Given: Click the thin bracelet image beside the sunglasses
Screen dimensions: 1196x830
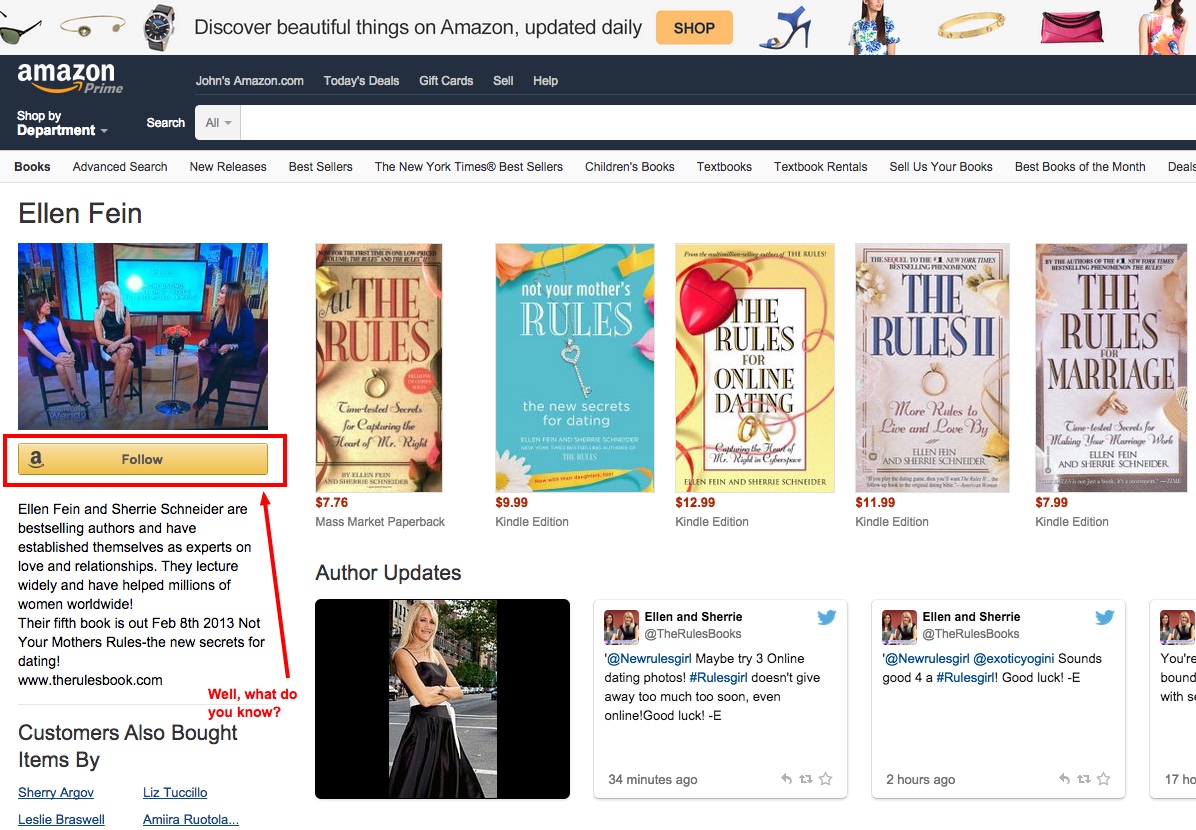Looking at the screenshot, I should point(92,27).
